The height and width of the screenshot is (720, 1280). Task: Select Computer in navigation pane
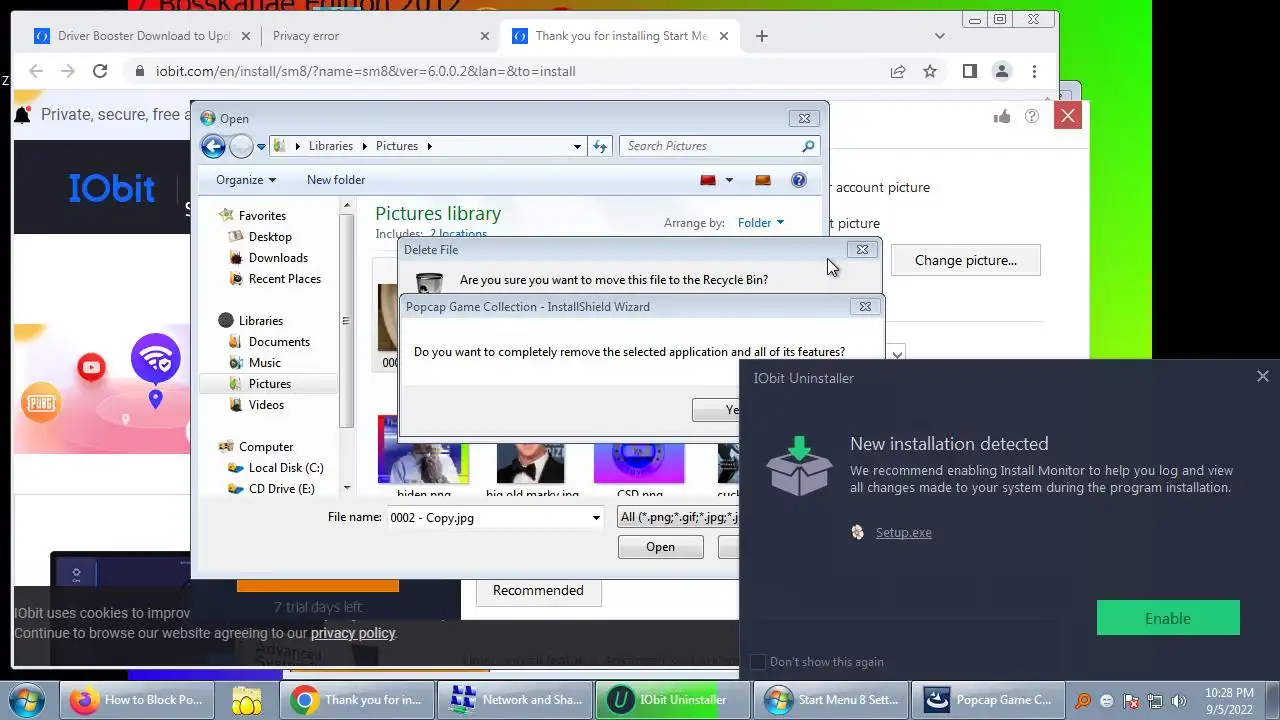point(265,447)
